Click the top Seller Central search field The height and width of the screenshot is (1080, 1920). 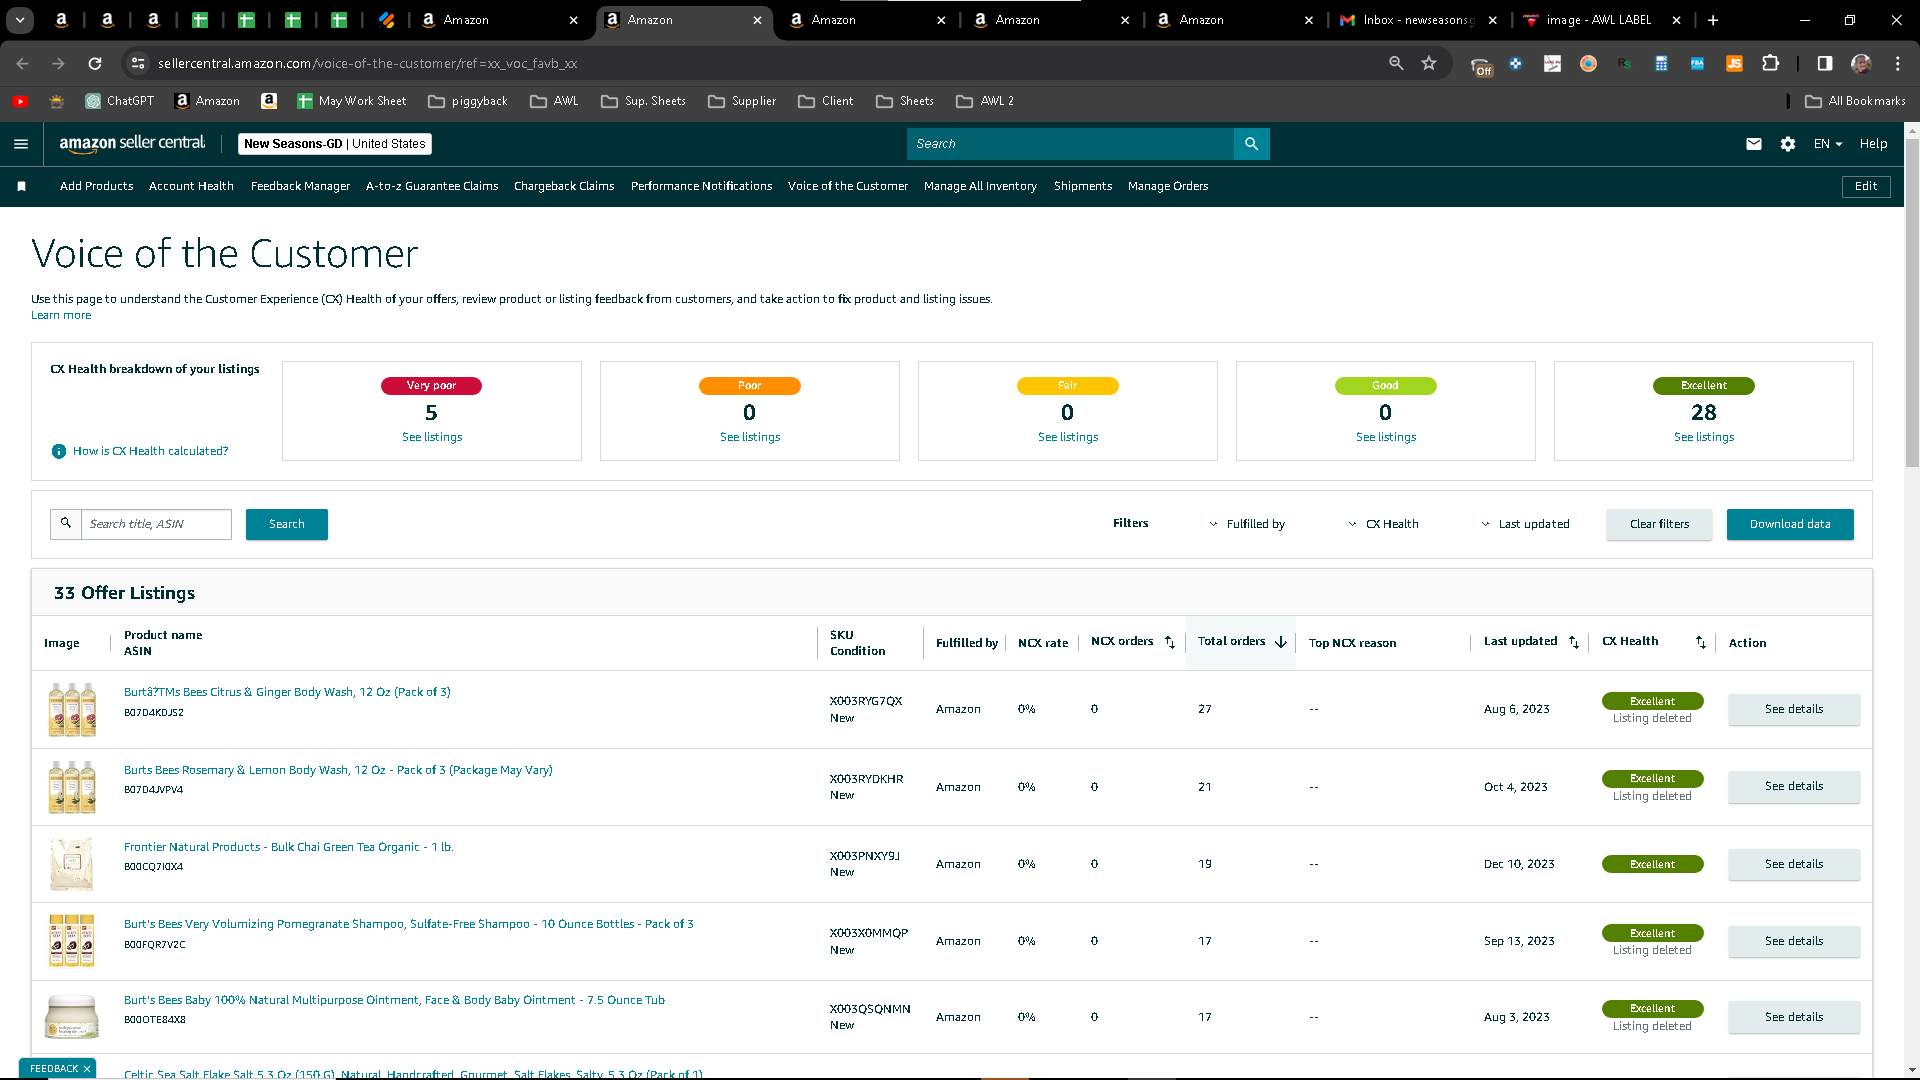pyautogui.click(x=1070, y=144)
